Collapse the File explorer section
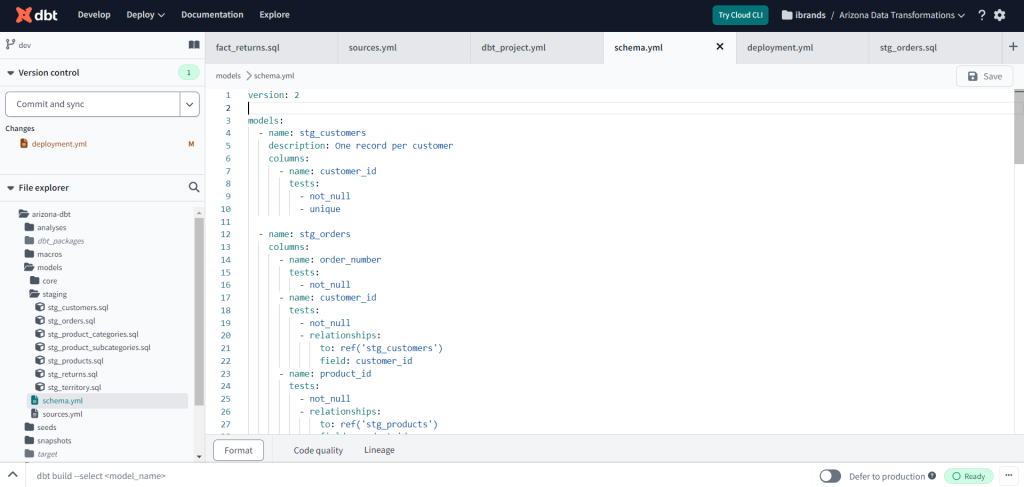Image resolution: width=1024 pixels, height=487 pixels. coord(10,187)
